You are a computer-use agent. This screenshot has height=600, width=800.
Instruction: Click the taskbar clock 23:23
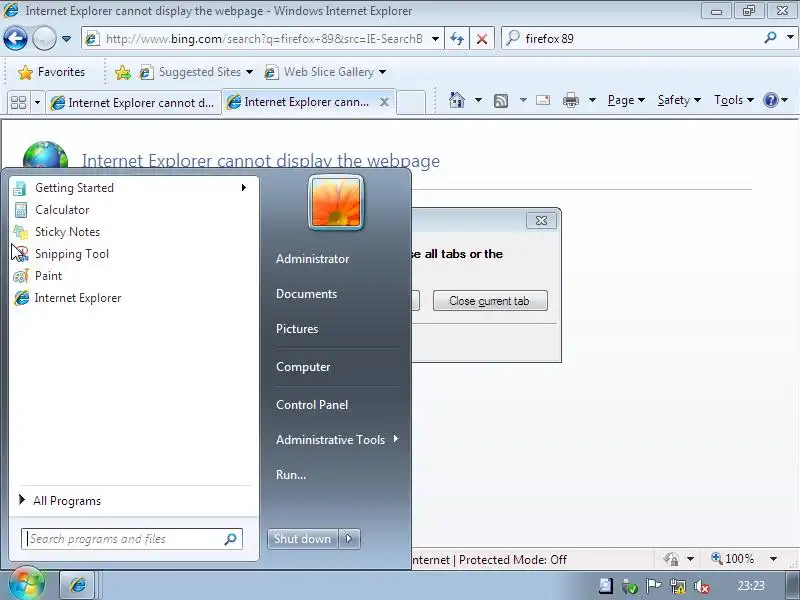pyautogui.click(x=751, y=586)
